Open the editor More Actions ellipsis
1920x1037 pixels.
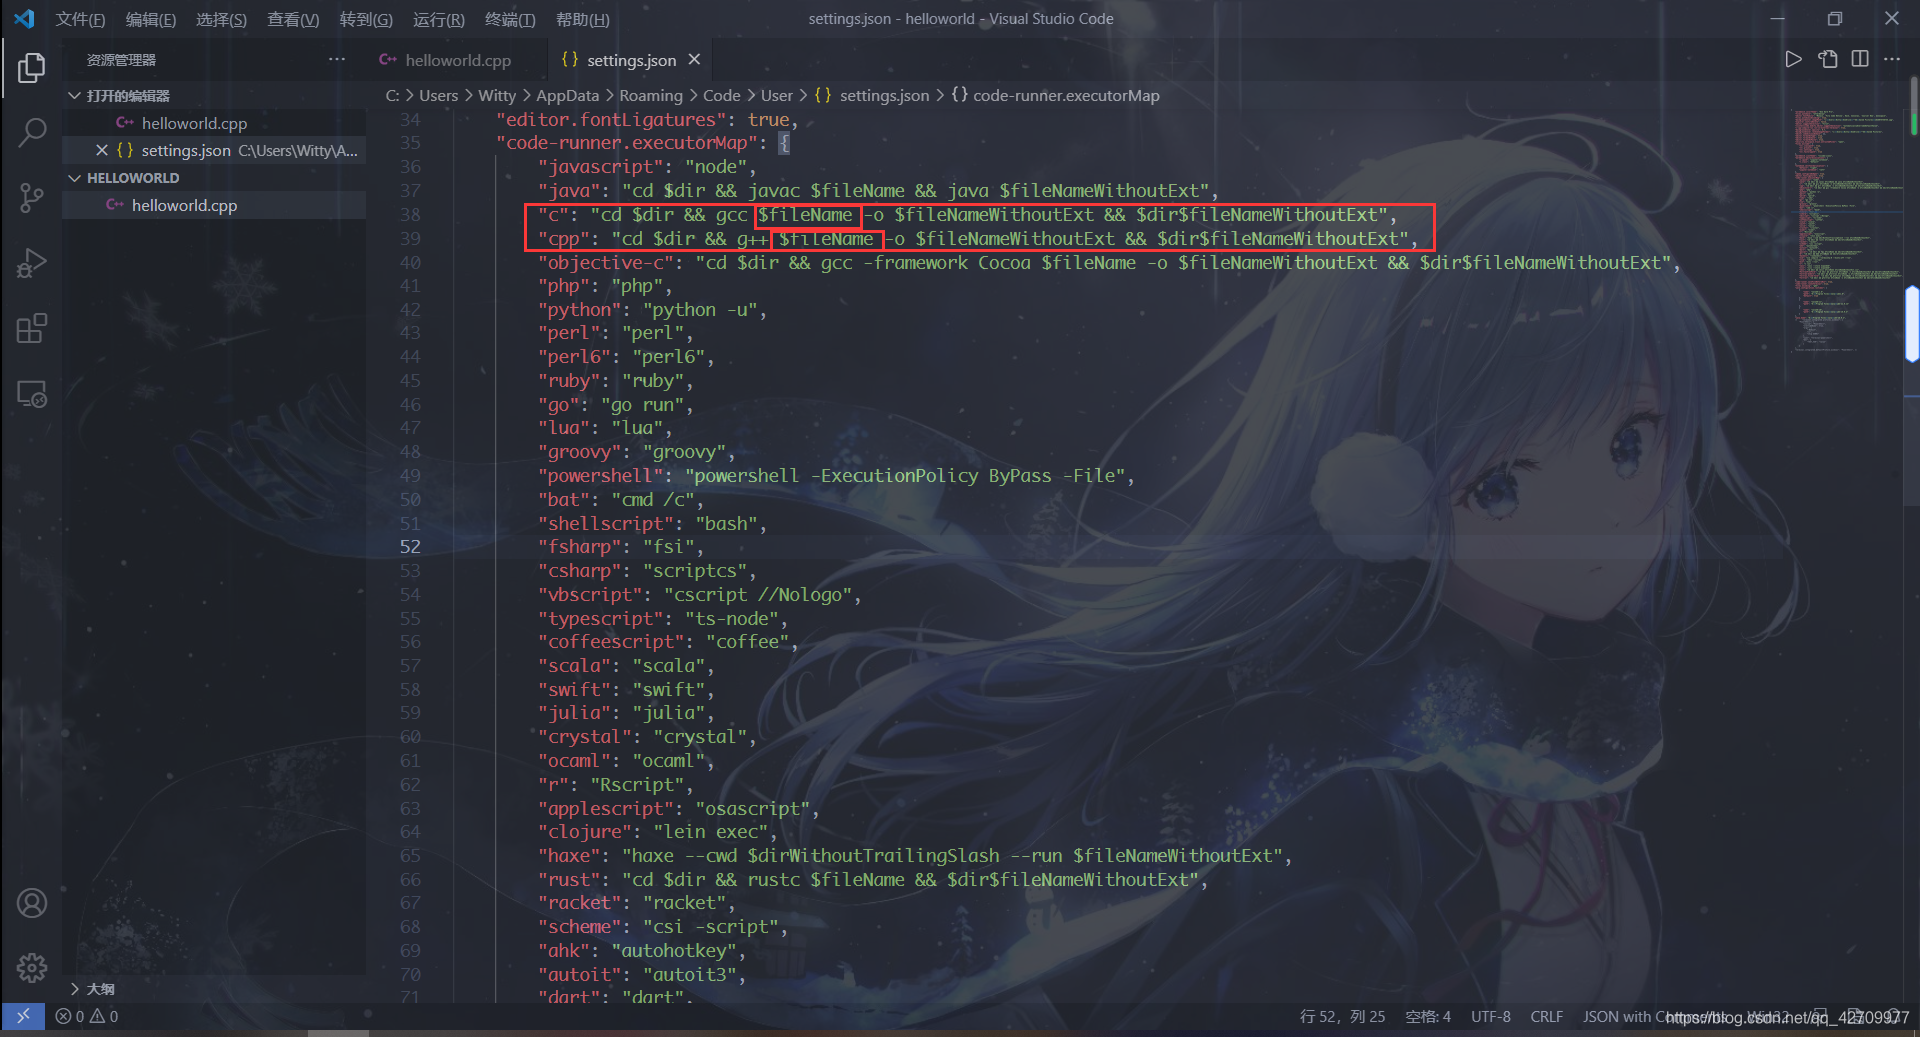(x=1892, y=60)
